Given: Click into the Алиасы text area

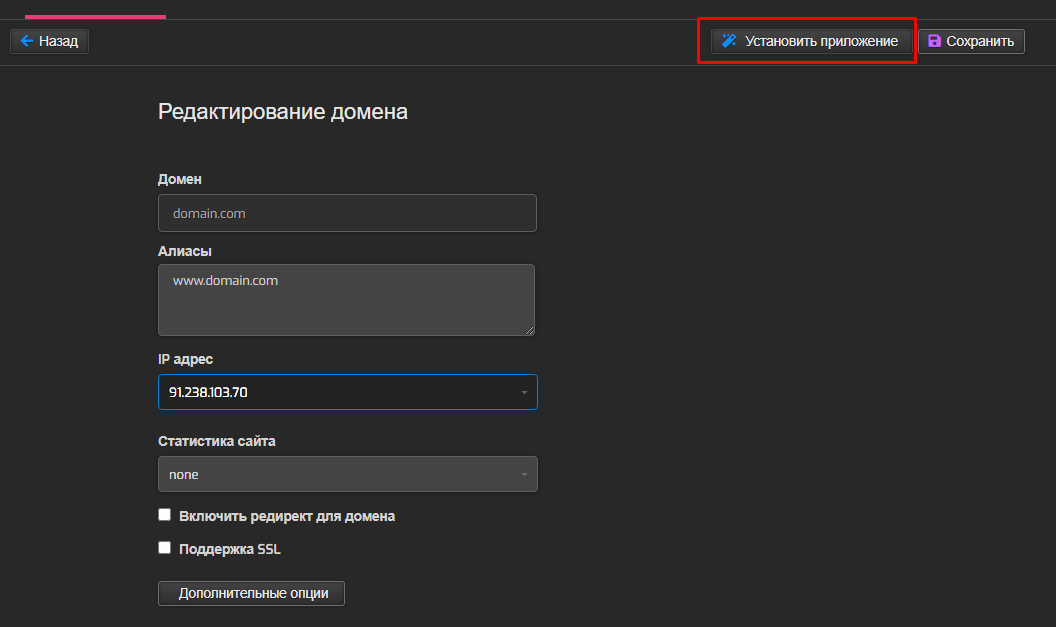Looking at the screenshot, I should tap(346, 300).
